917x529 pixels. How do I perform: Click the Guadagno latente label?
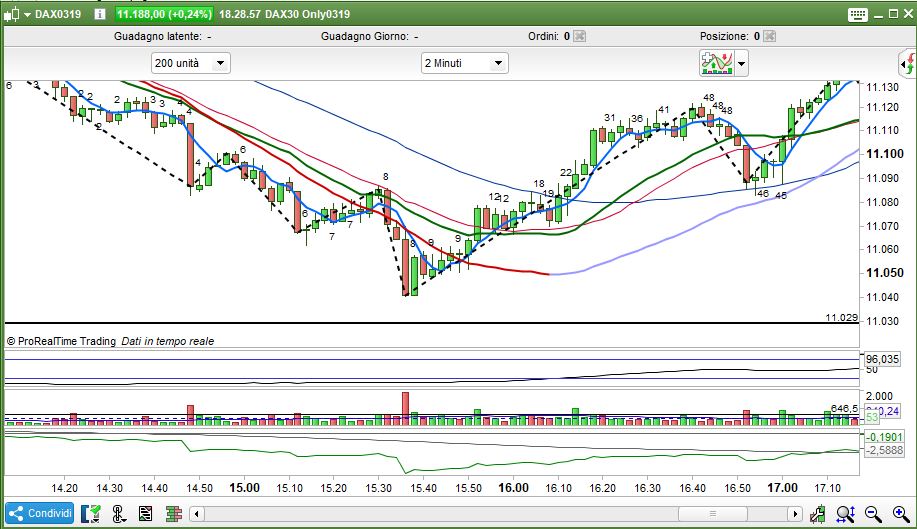click(x=157, y=36)
